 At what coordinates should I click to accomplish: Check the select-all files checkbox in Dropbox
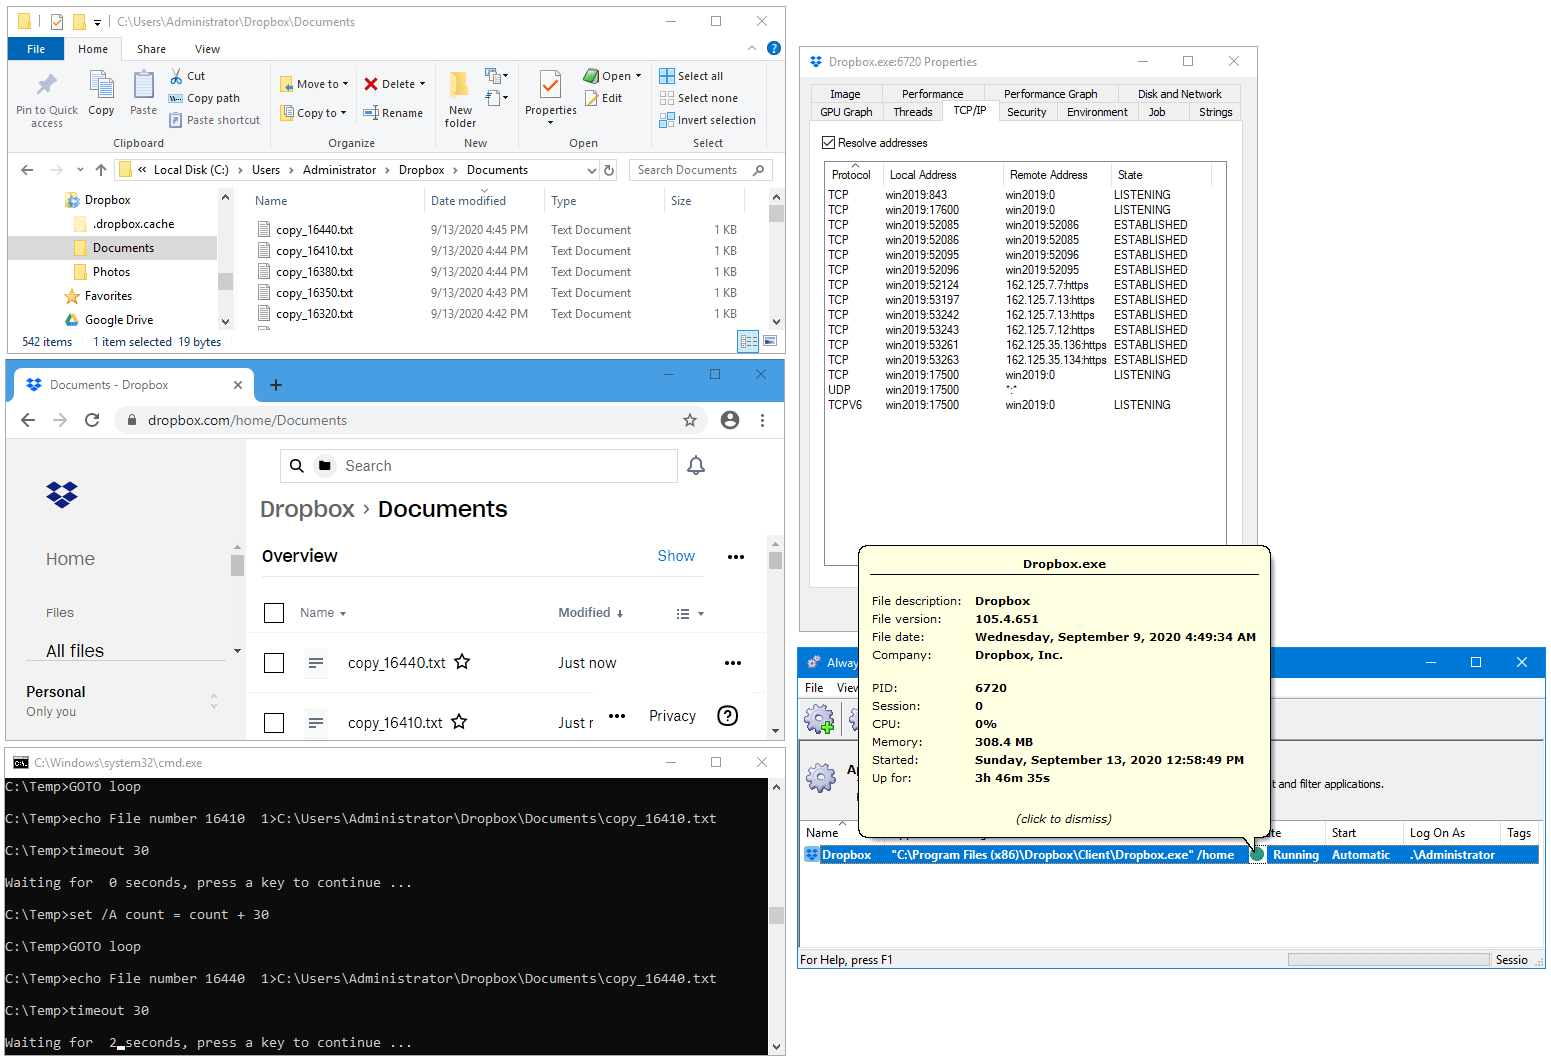[x=274, y=613]
